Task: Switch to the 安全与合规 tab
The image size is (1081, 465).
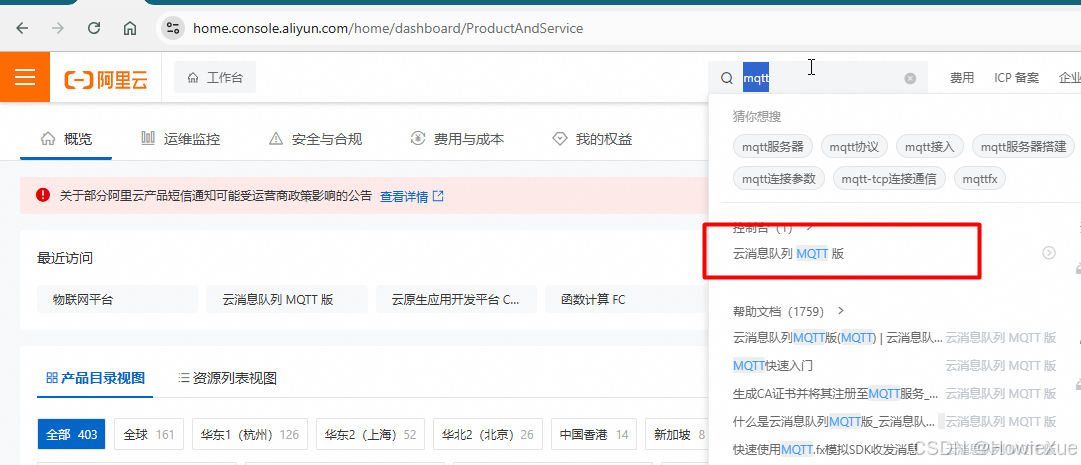Action: [x=315, y=139]
